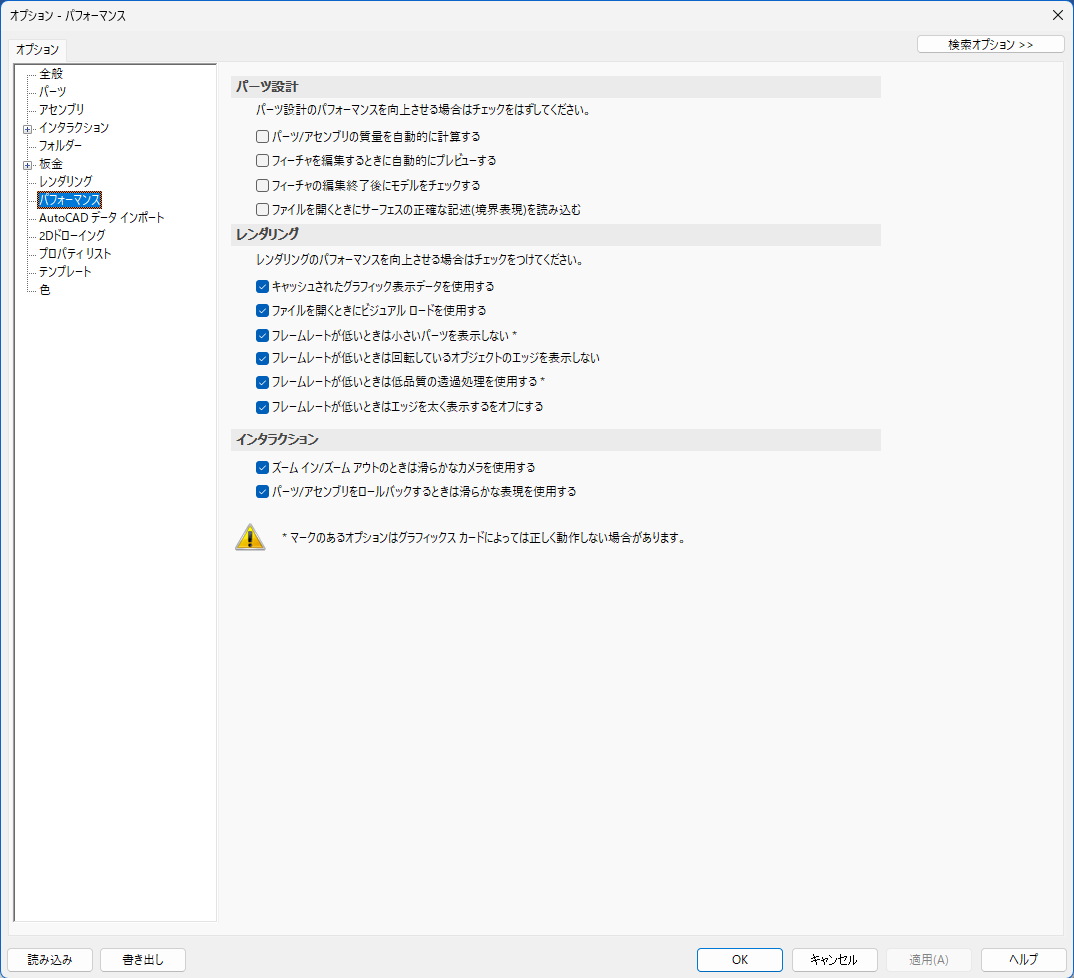The height and width of the screenshot is (978, 1074).
Task: Select 2Dドローイング category
Action: (x=72, y=236)
